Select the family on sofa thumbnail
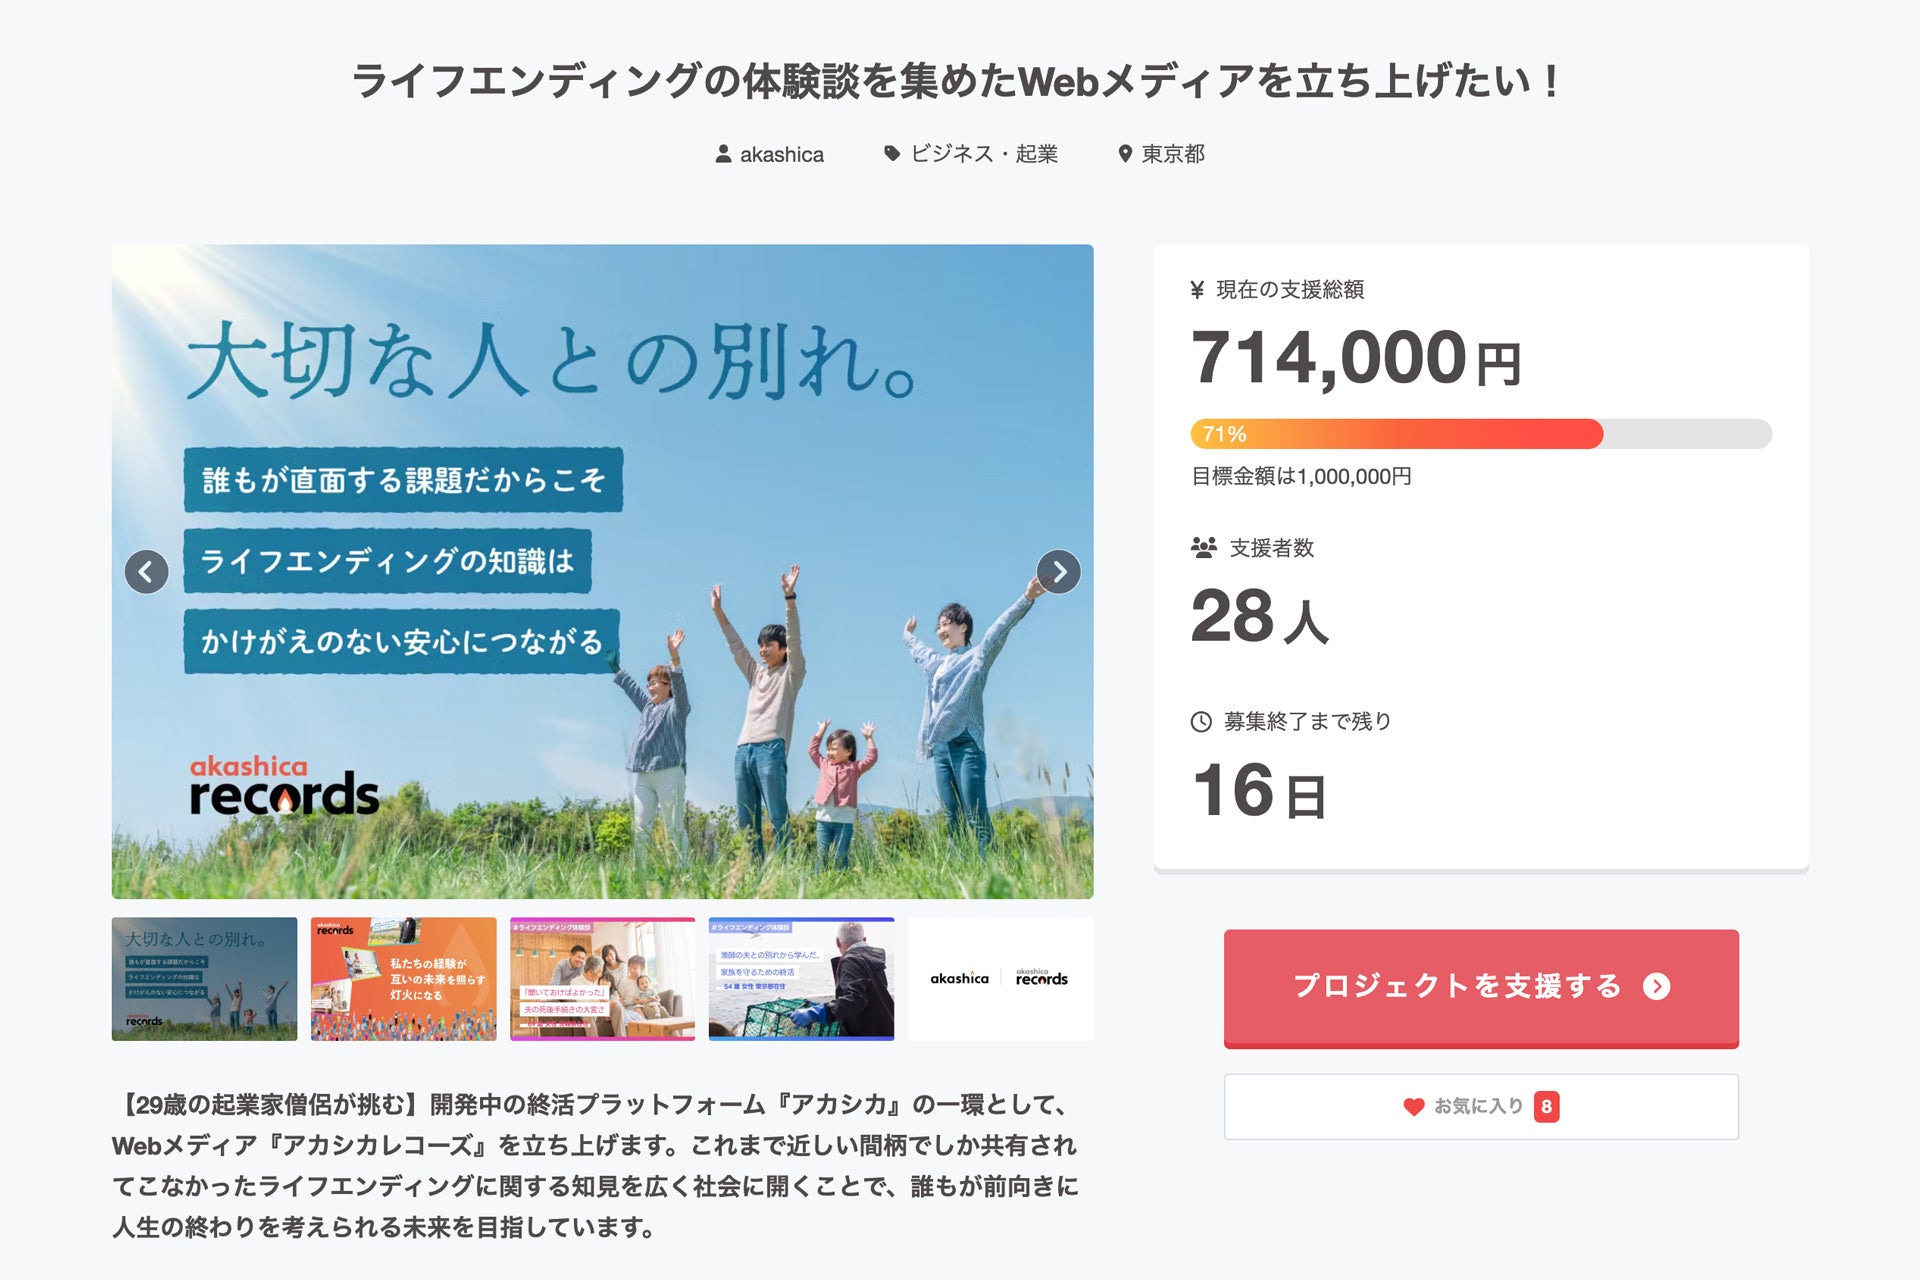The width and height of the screenshot is (1920, 1280). tap(602, 979)
